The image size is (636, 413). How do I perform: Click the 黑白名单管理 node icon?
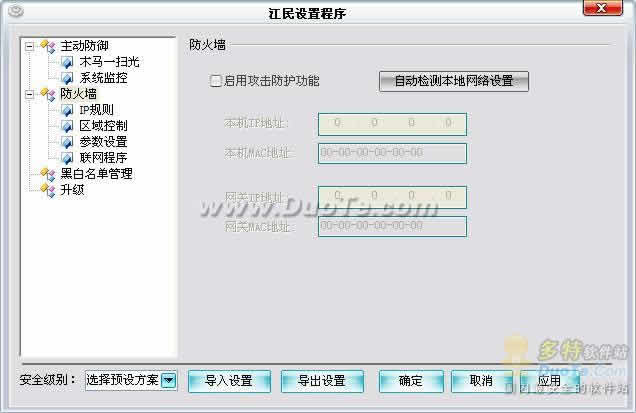[x=48, y=174]
